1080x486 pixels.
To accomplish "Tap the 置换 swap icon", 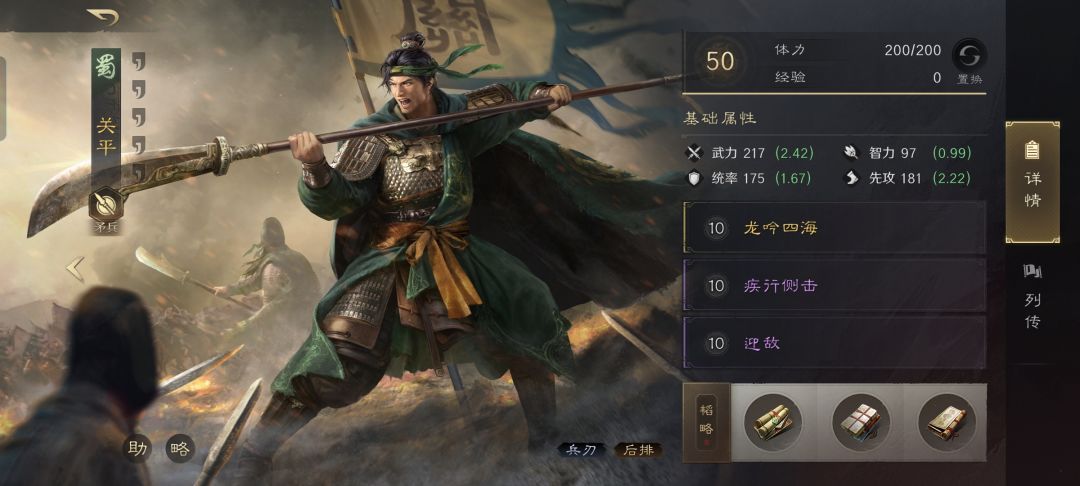I will [x=969, y=55].
